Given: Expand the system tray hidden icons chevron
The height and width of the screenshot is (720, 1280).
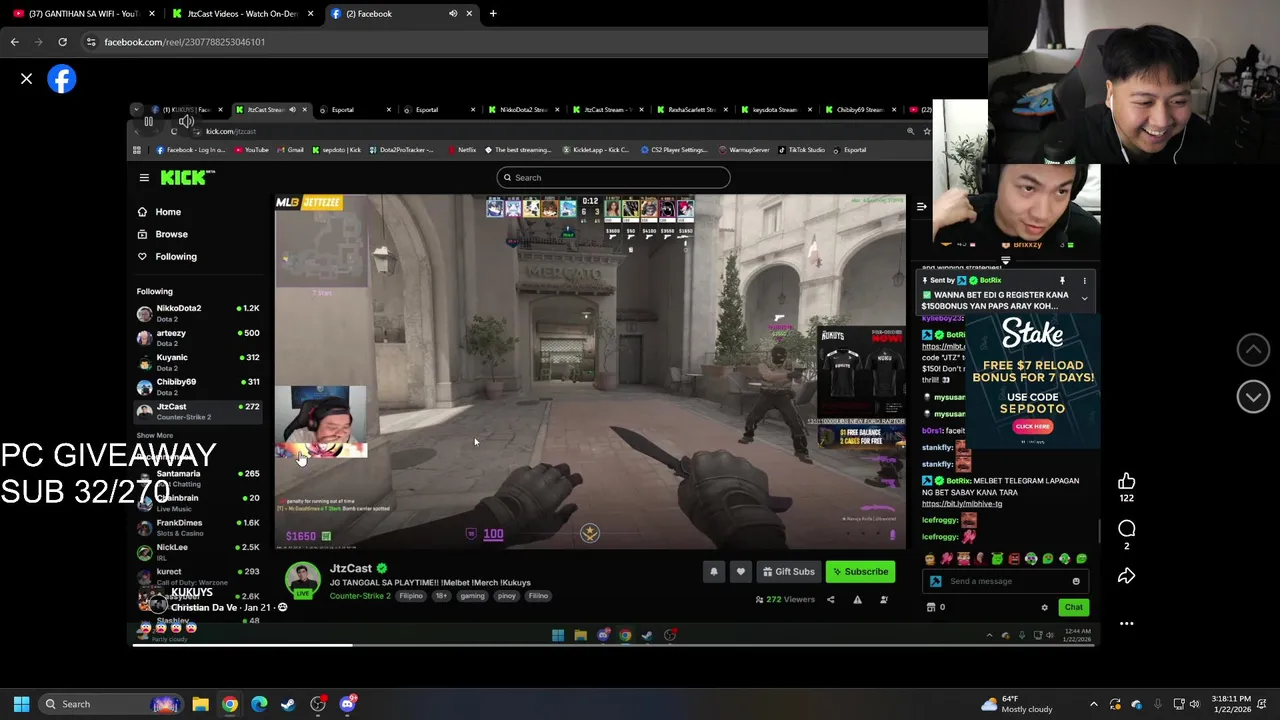Looking at the screenshot, I should [1093, 704].
